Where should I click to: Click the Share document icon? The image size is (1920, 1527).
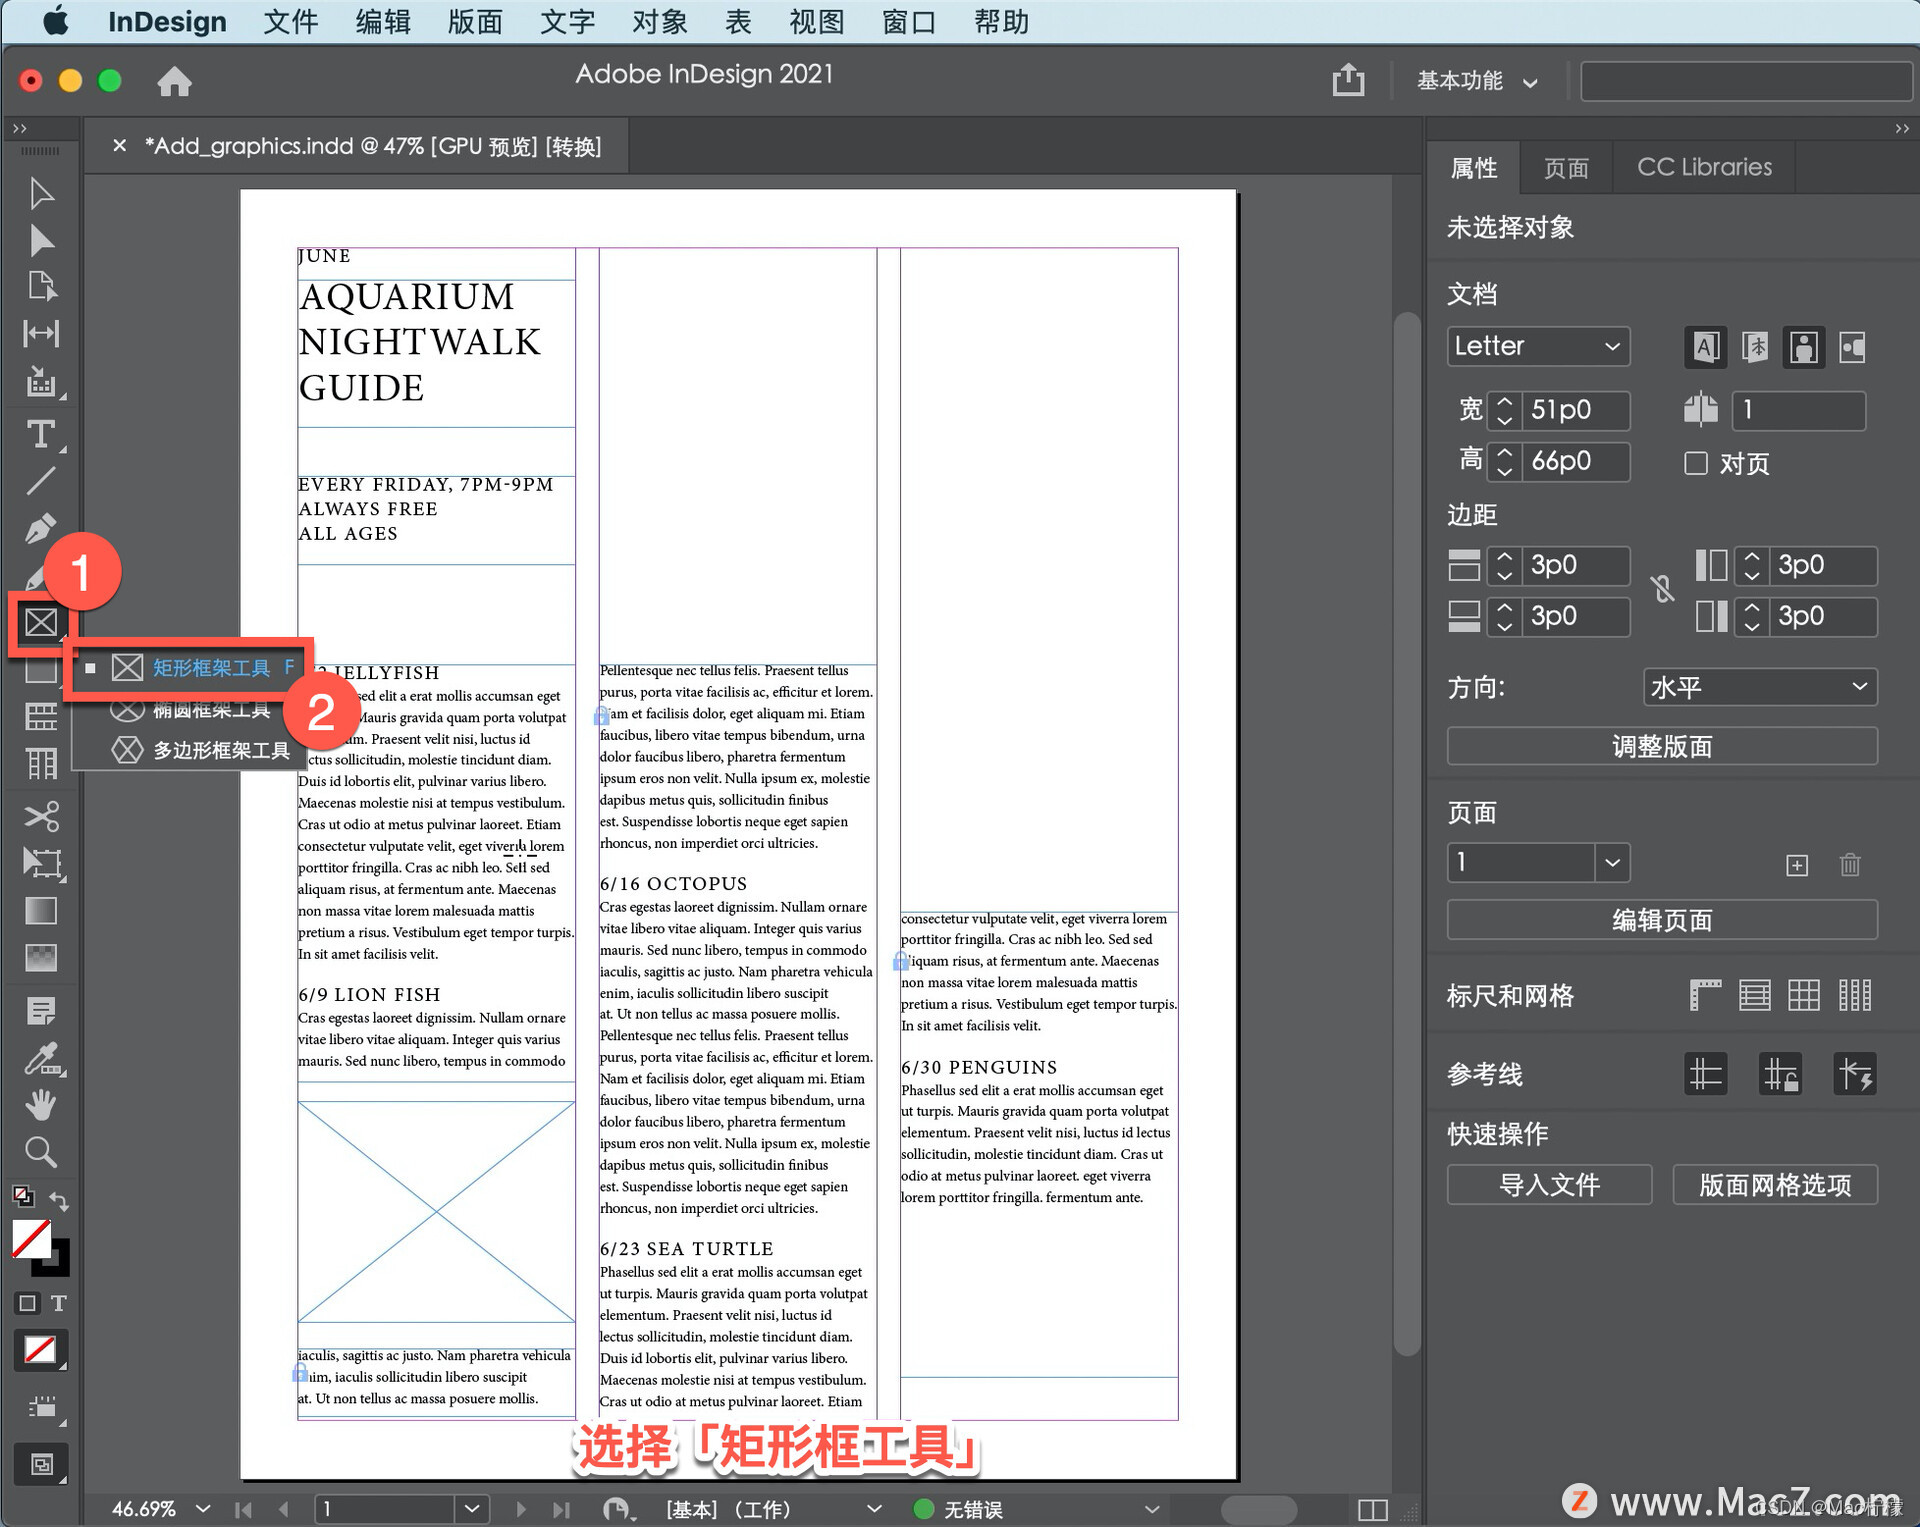(1348, 80)
